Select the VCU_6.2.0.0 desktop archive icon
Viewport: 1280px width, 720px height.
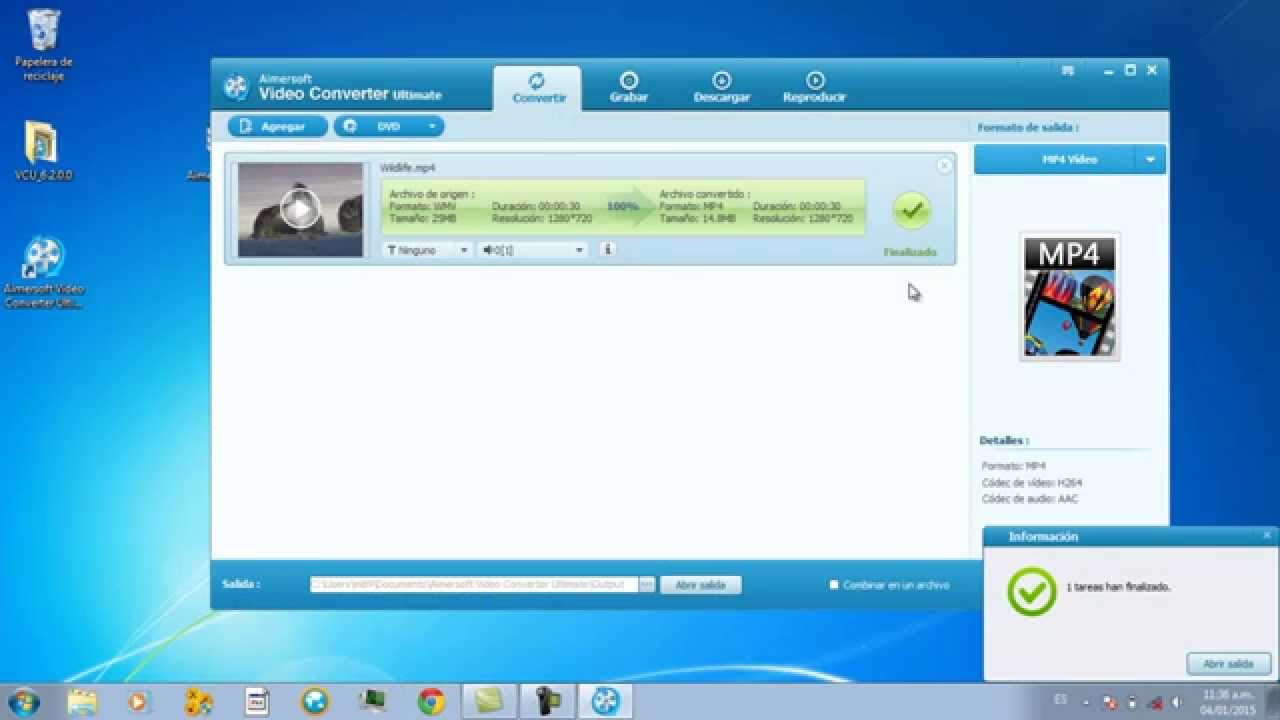pos(43,151)
